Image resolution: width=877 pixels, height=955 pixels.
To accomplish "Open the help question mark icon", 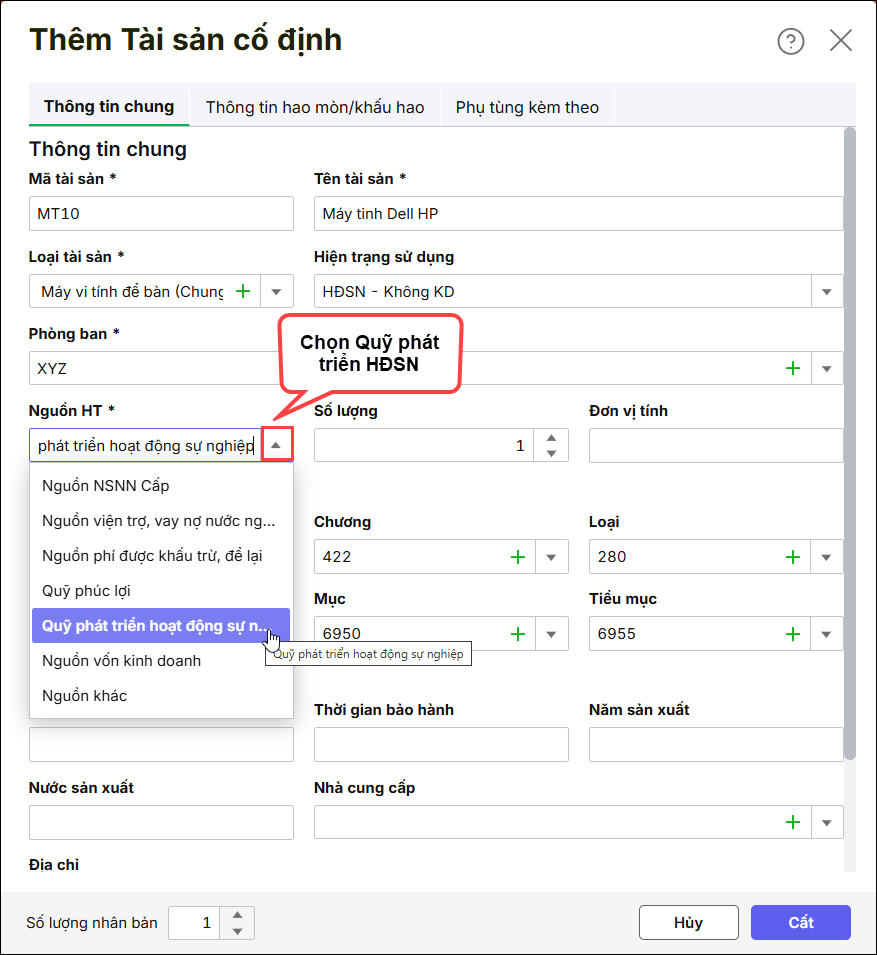I will tap(790, 41).
